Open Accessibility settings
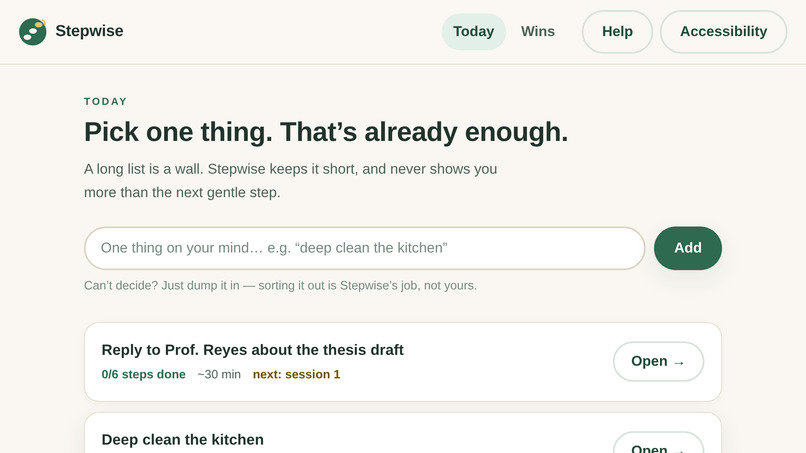The height and width of the screenshot is (453, 806). pyautogui.click(x=723, y=31)
